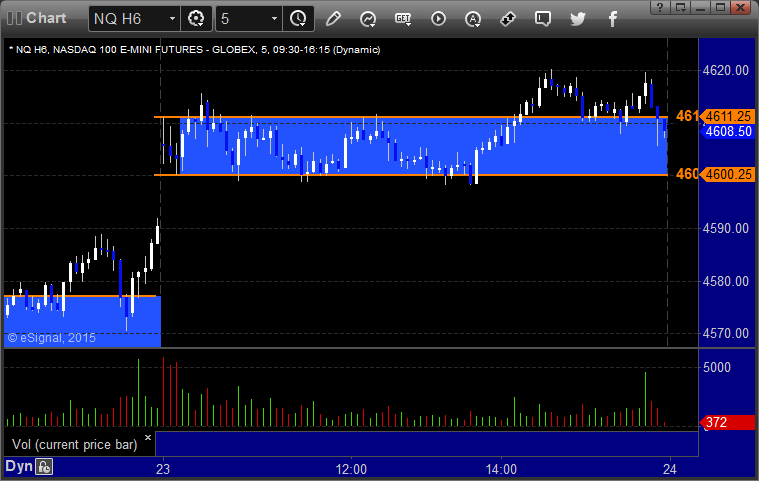Click the 5000 volume axis value

tap(717, 367)
